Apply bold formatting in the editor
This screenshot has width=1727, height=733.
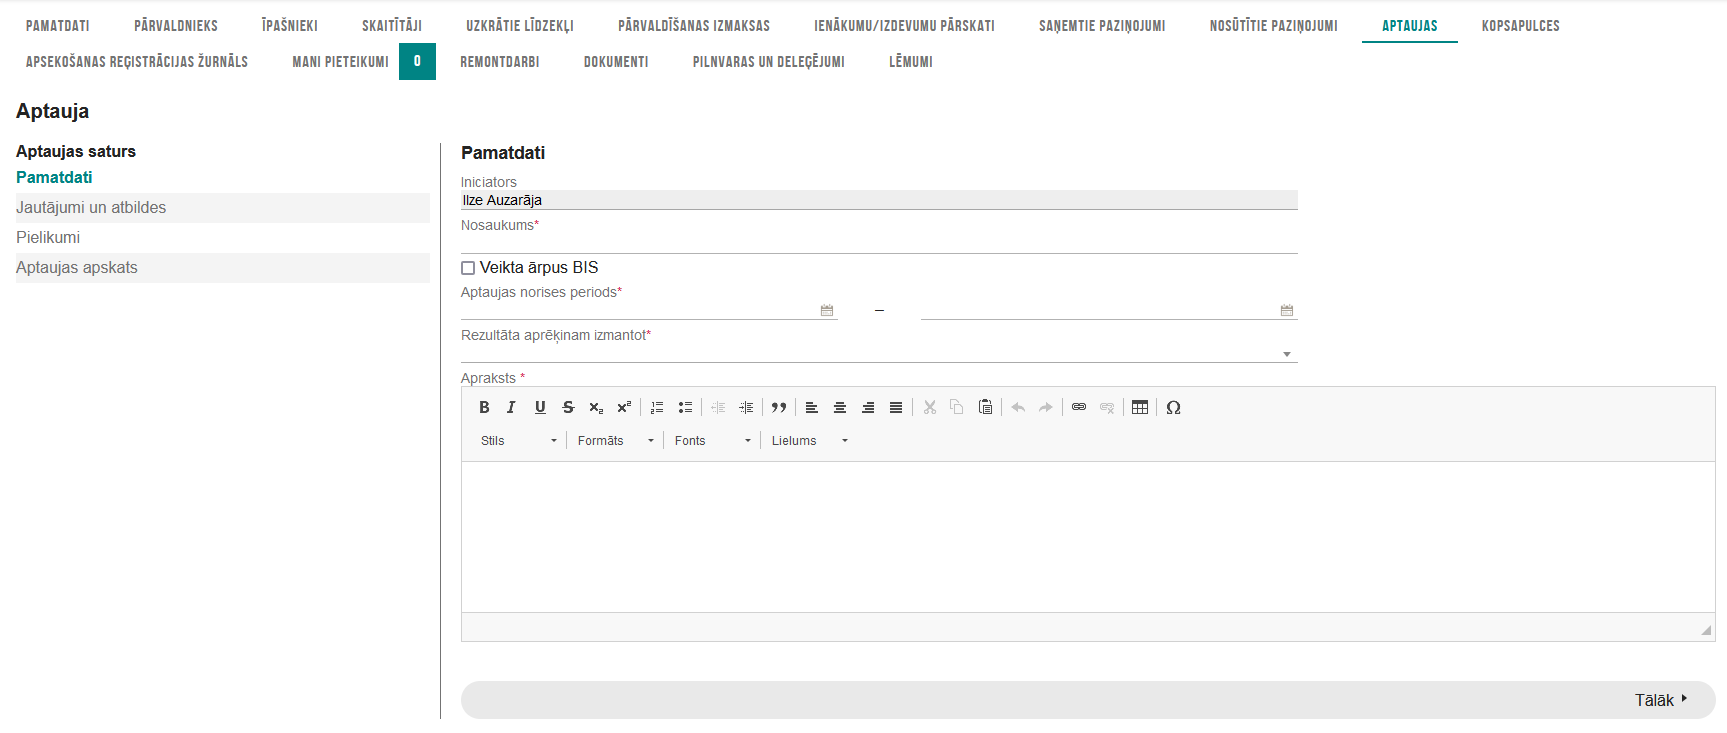point(484,407)
